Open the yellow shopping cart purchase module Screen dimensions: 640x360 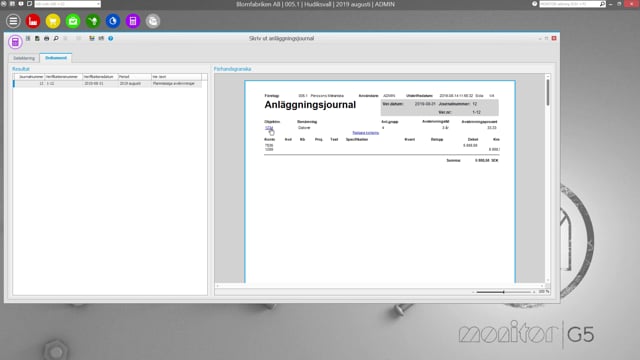tap(53, 21)
